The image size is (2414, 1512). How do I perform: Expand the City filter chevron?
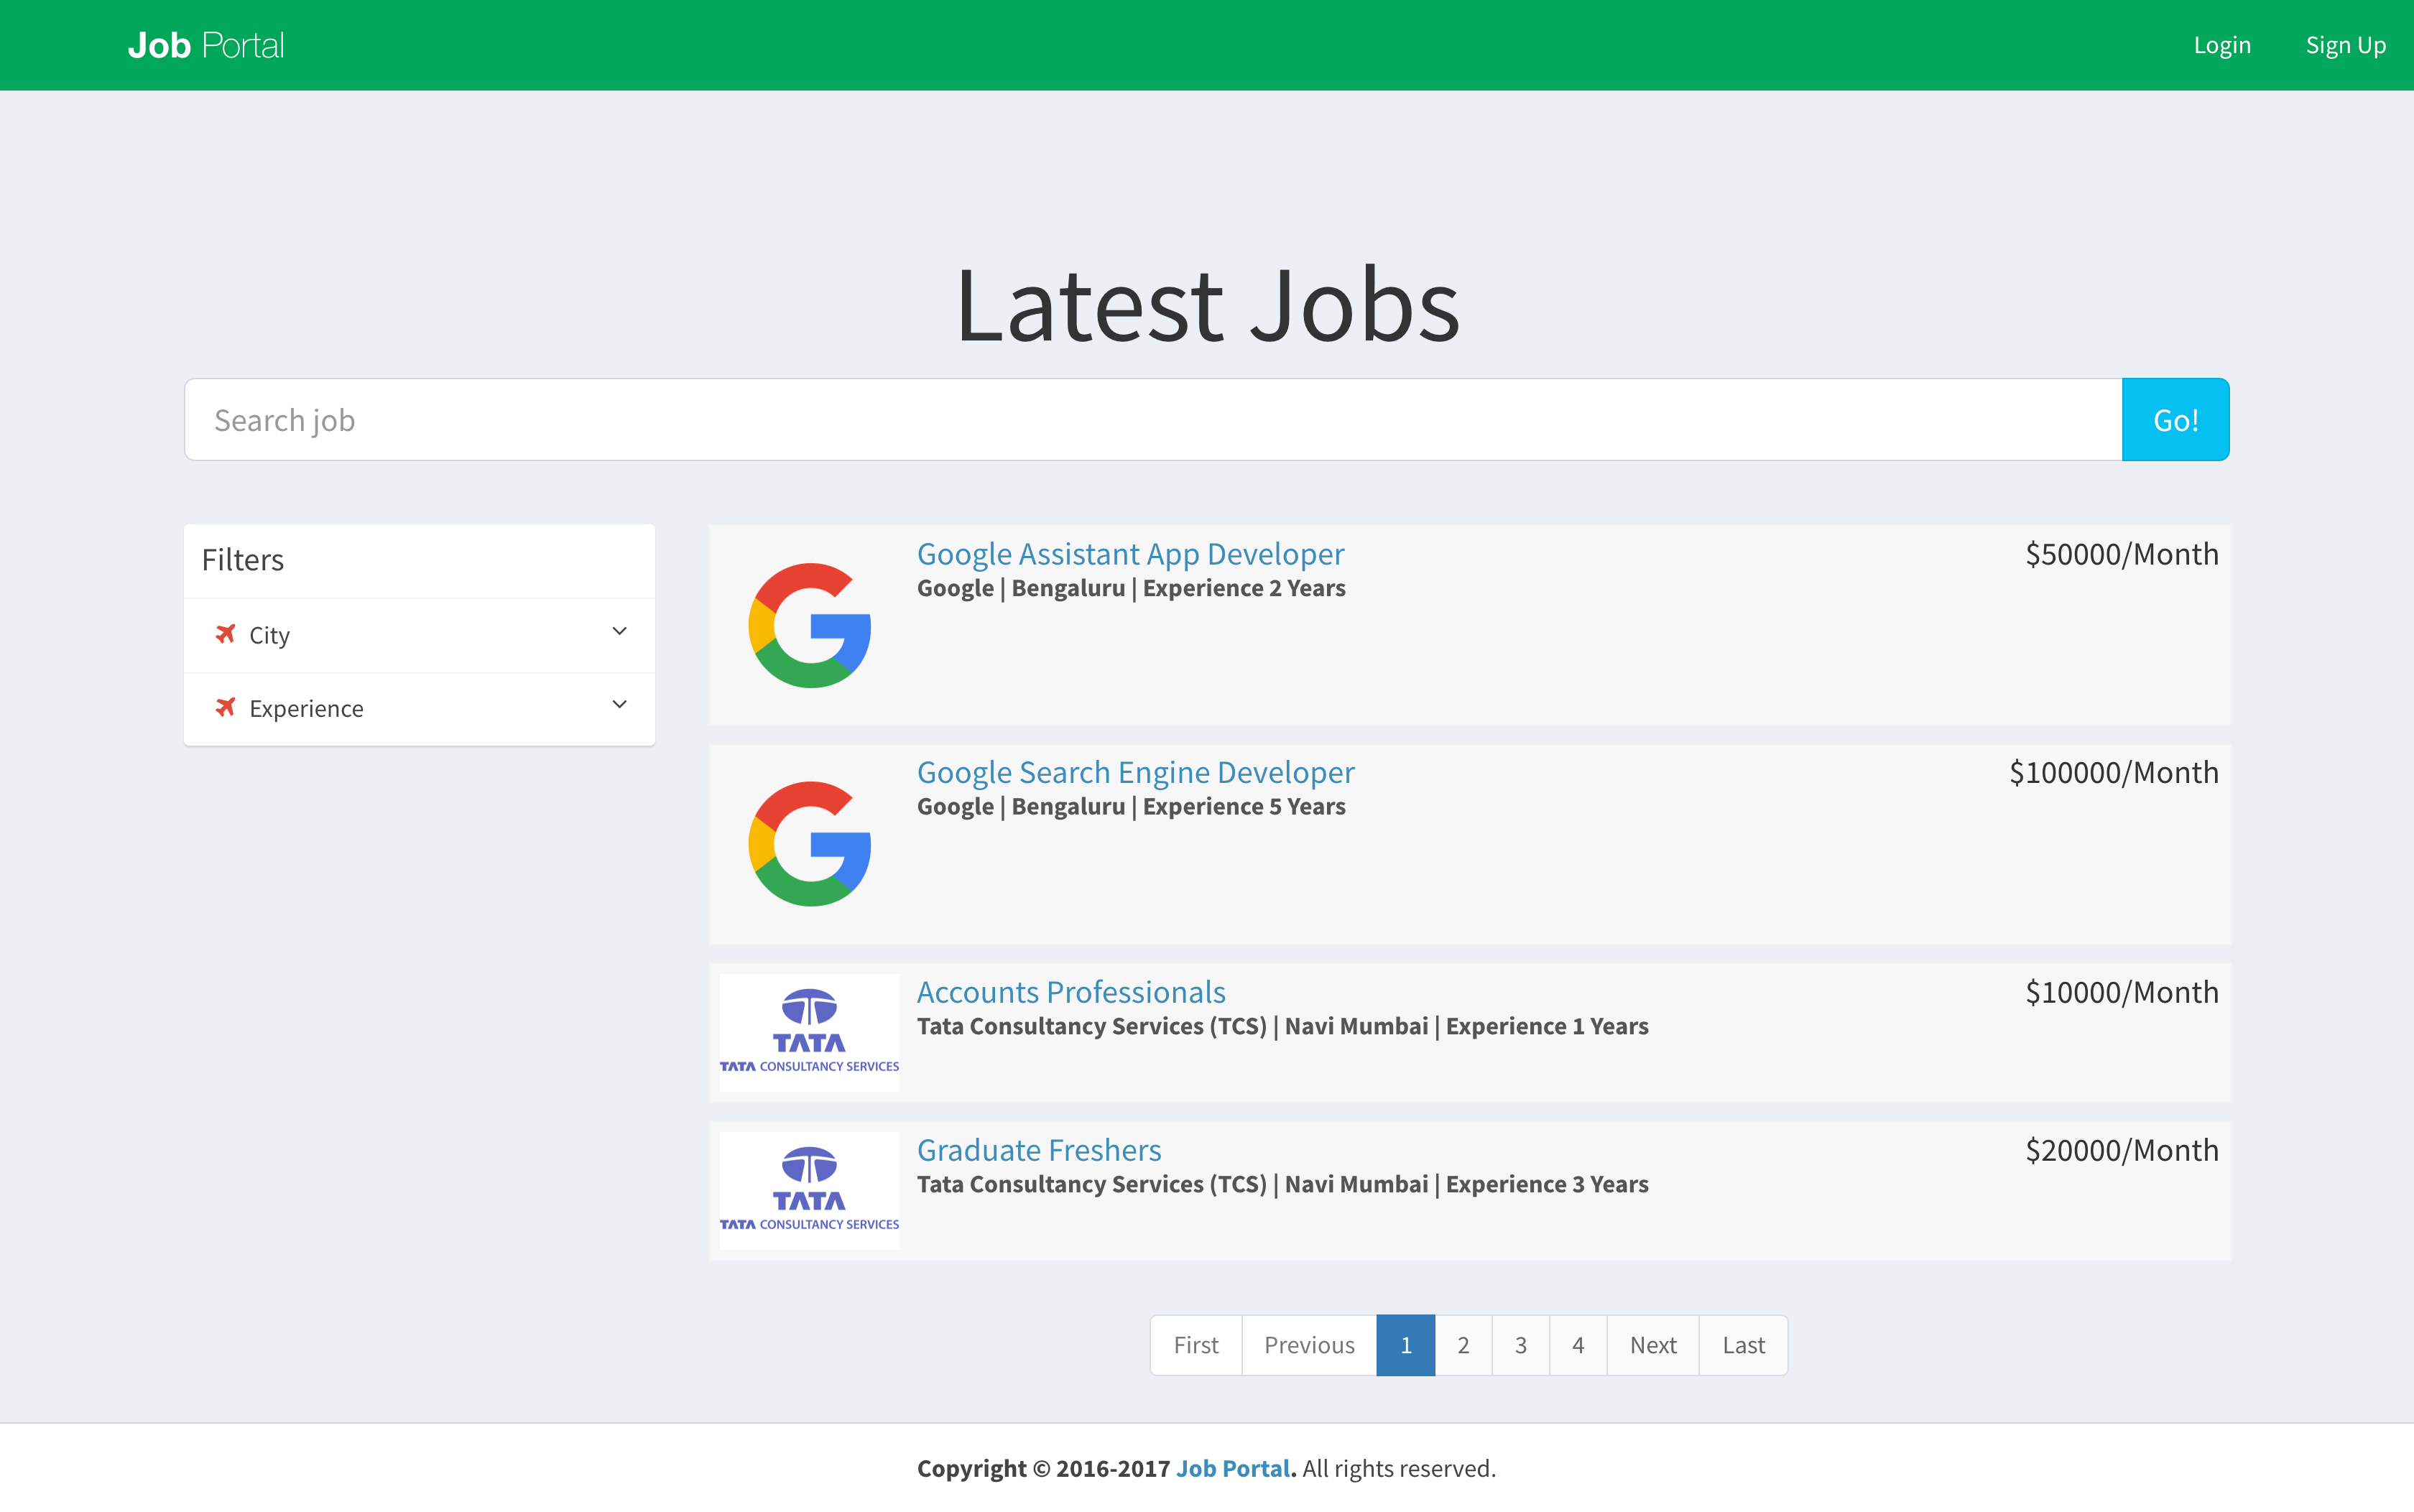(x=619, y=632)
